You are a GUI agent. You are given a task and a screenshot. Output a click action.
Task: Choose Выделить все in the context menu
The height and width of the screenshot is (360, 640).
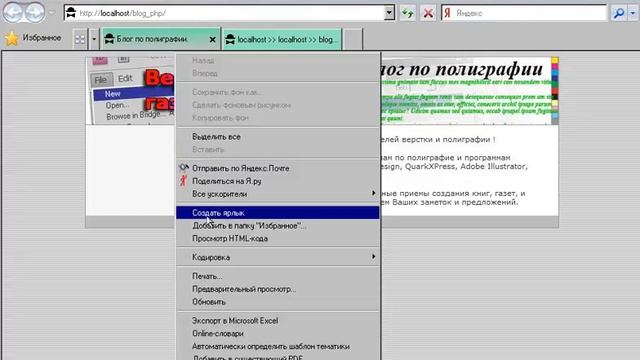coord(278,137)
